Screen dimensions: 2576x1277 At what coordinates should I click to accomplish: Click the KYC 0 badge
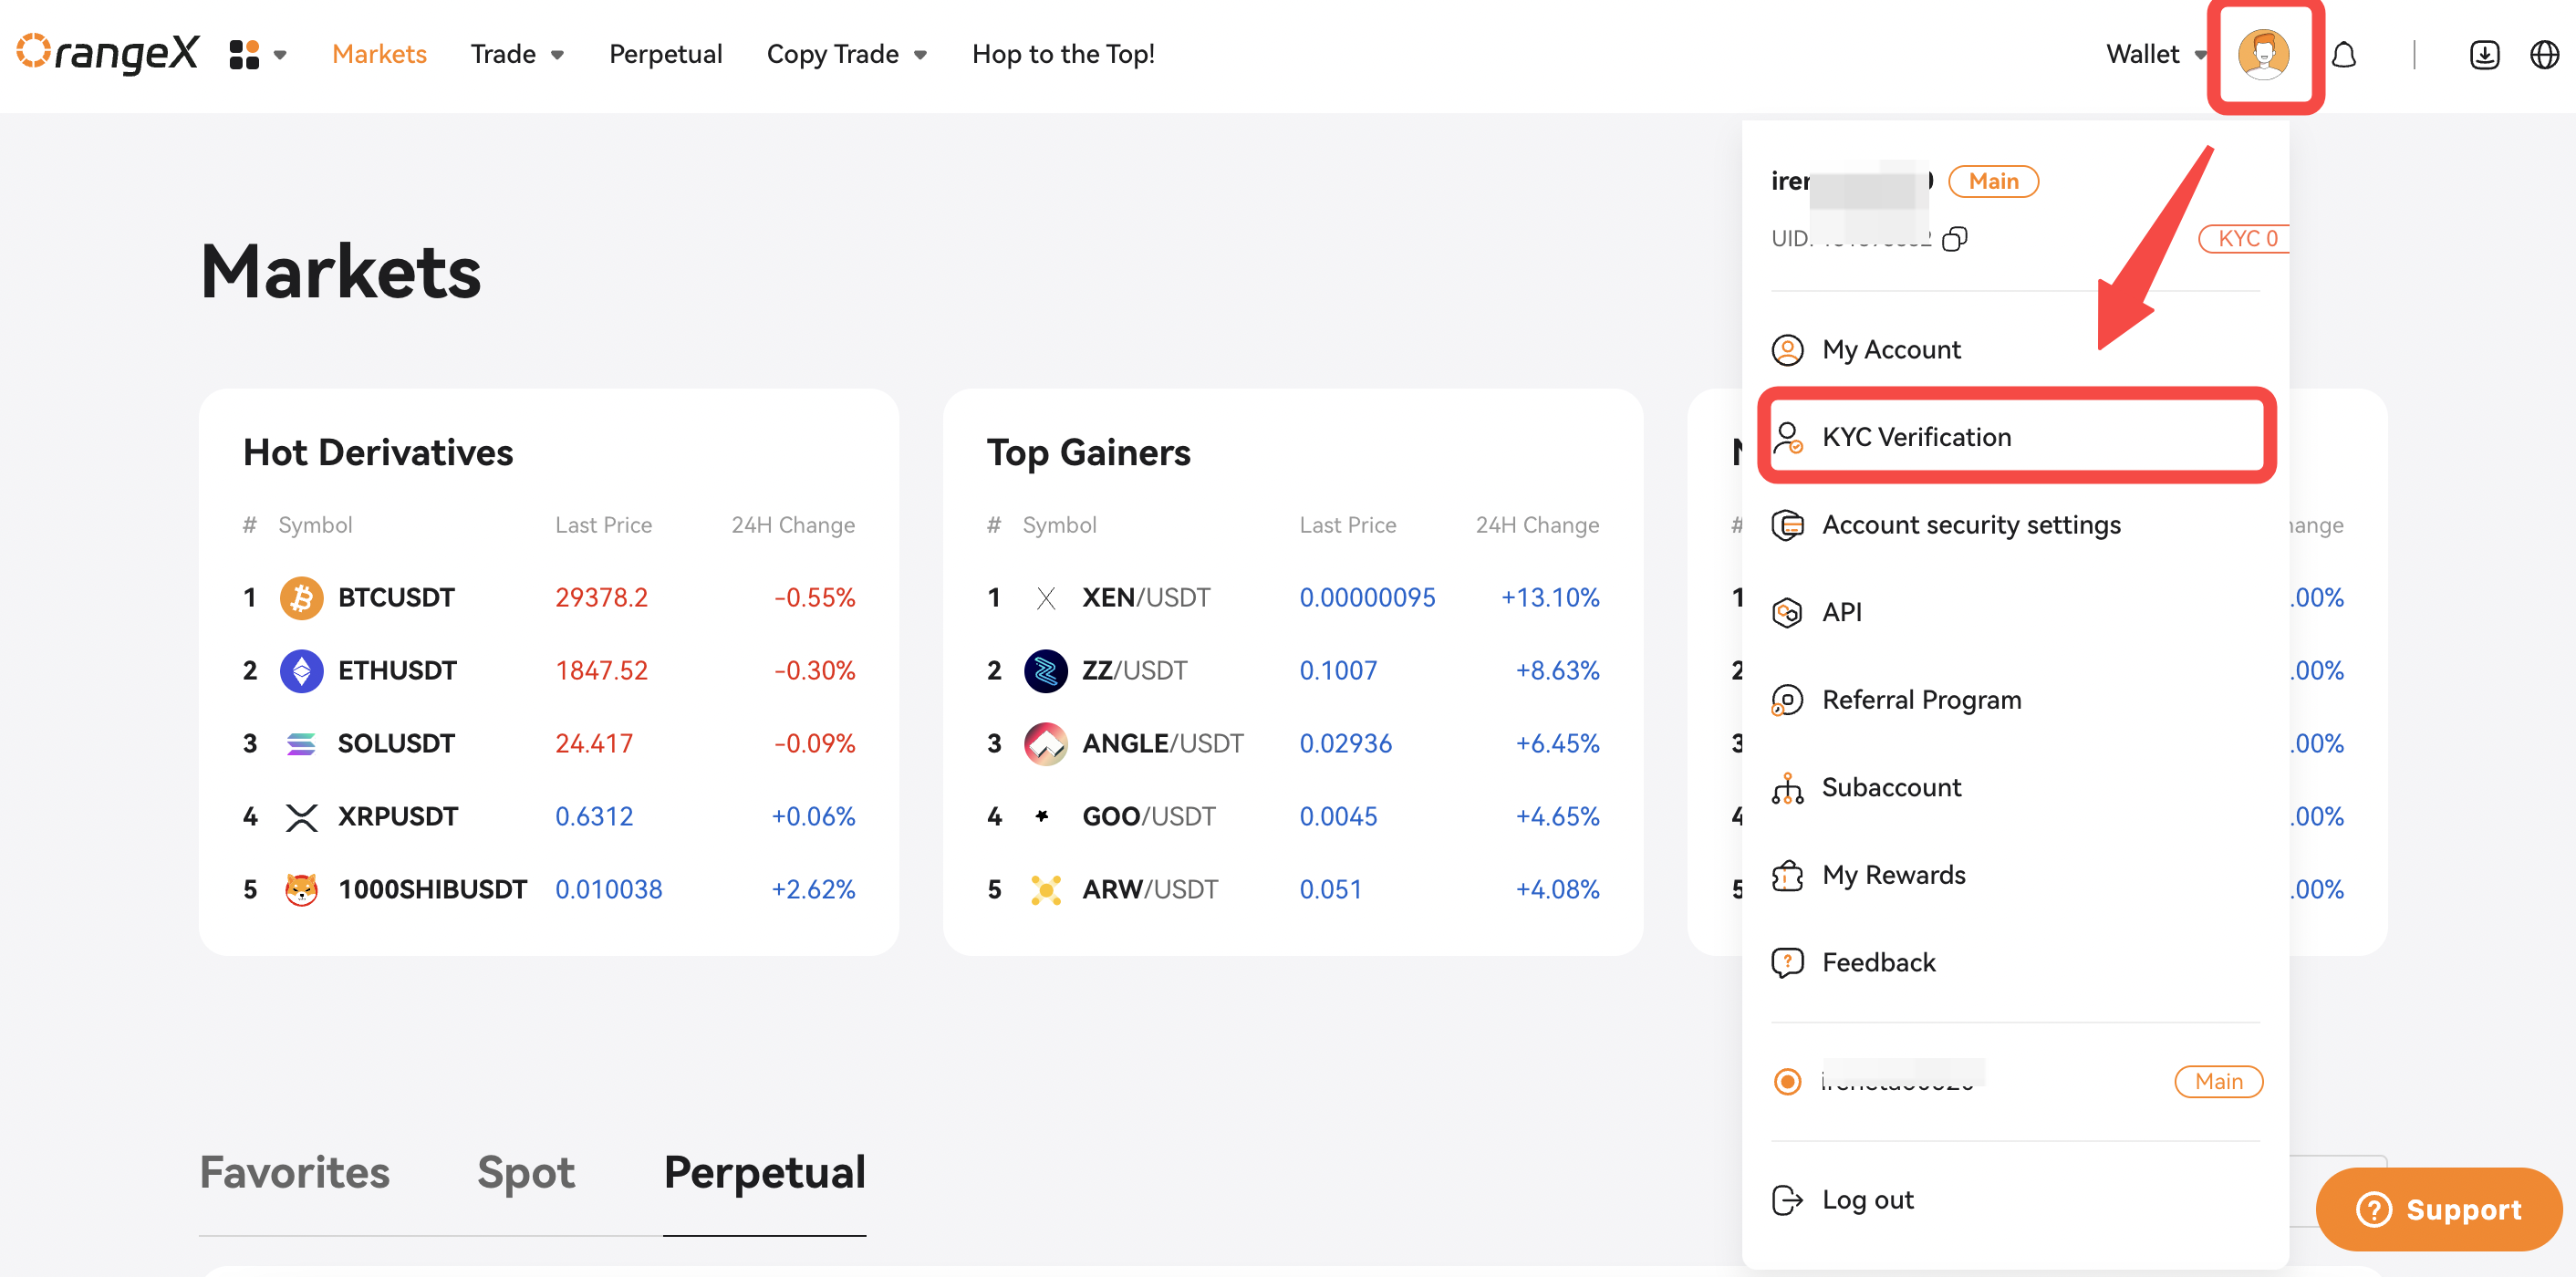coord(2244,239)
